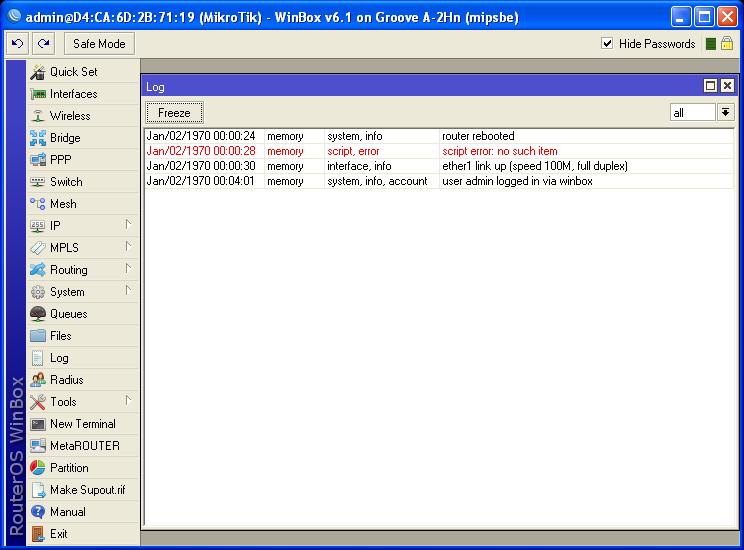Image resolution: width=744 pixels, height=550 pixels.
Task: Maximize the Log sub-window
Action: 710,86
